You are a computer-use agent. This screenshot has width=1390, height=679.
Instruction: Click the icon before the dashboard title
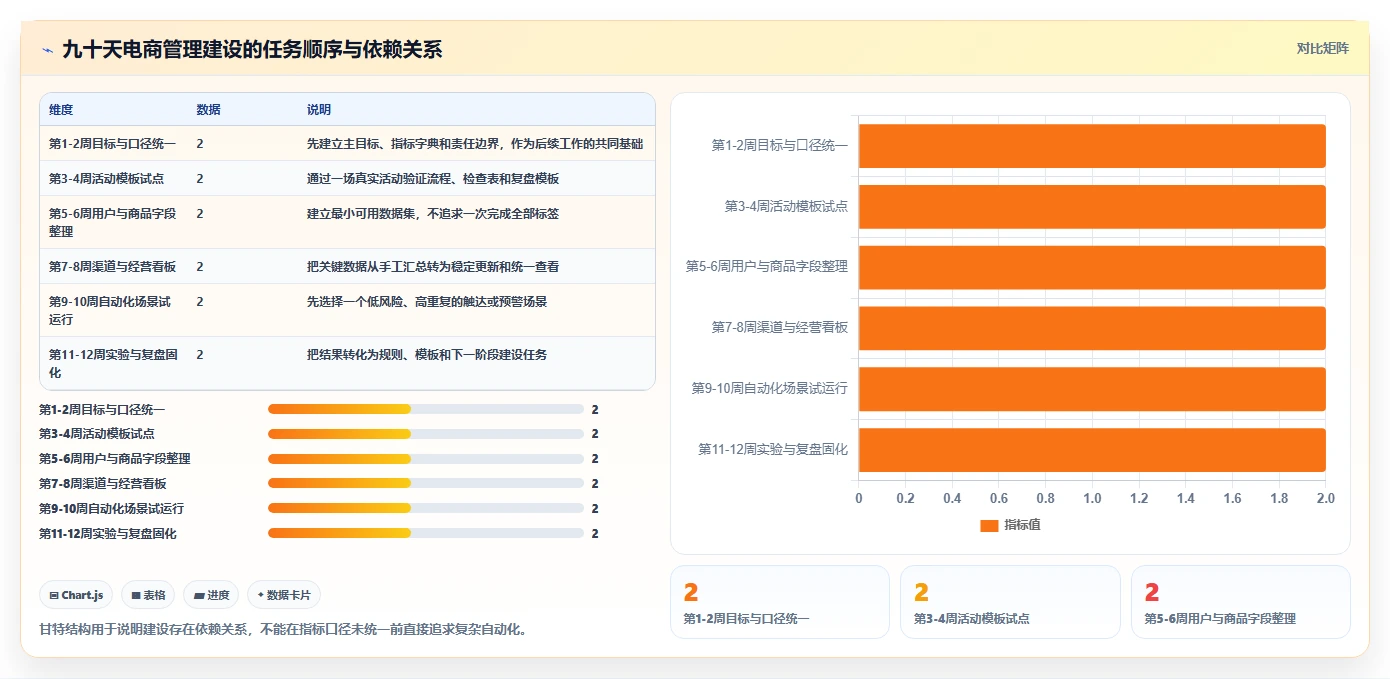click(x=47, y=50)
